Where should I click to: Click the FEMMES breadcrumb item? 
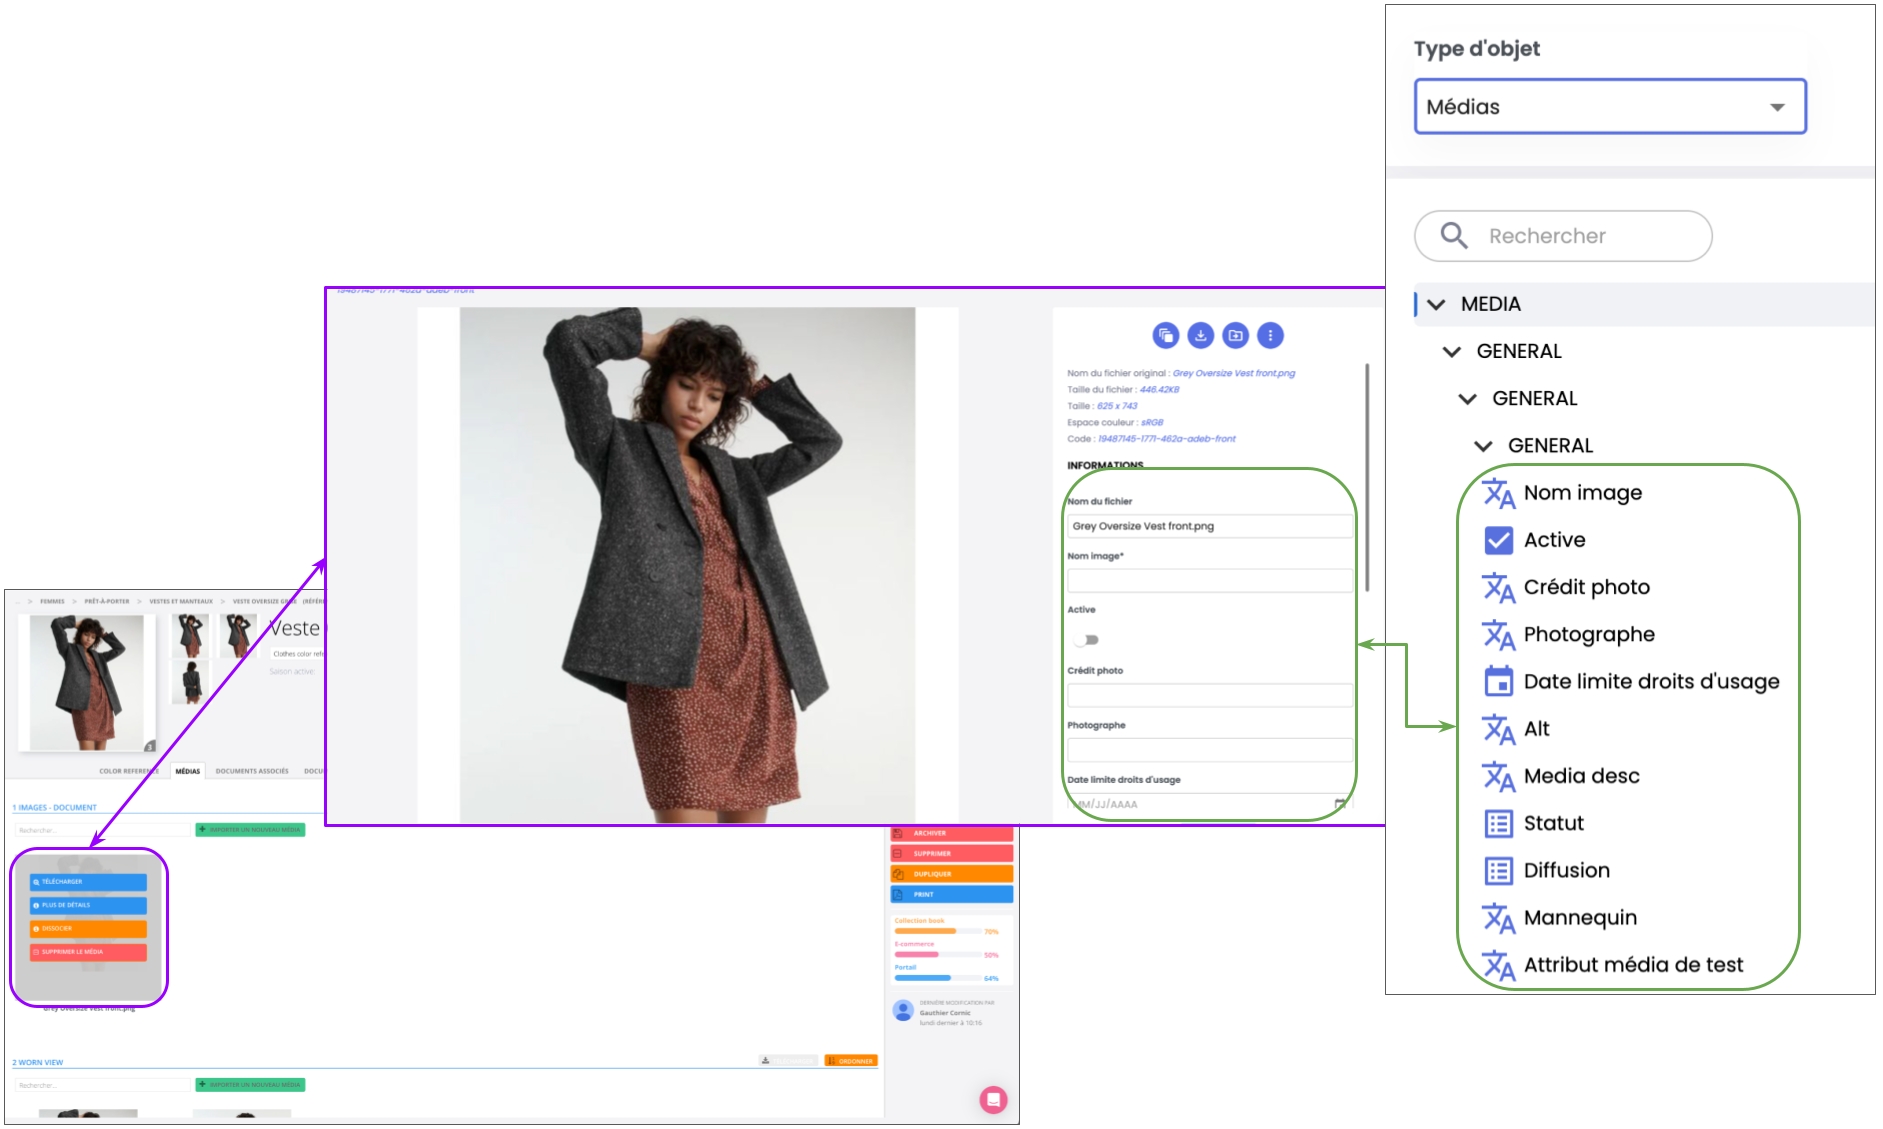tap(52, 601)
